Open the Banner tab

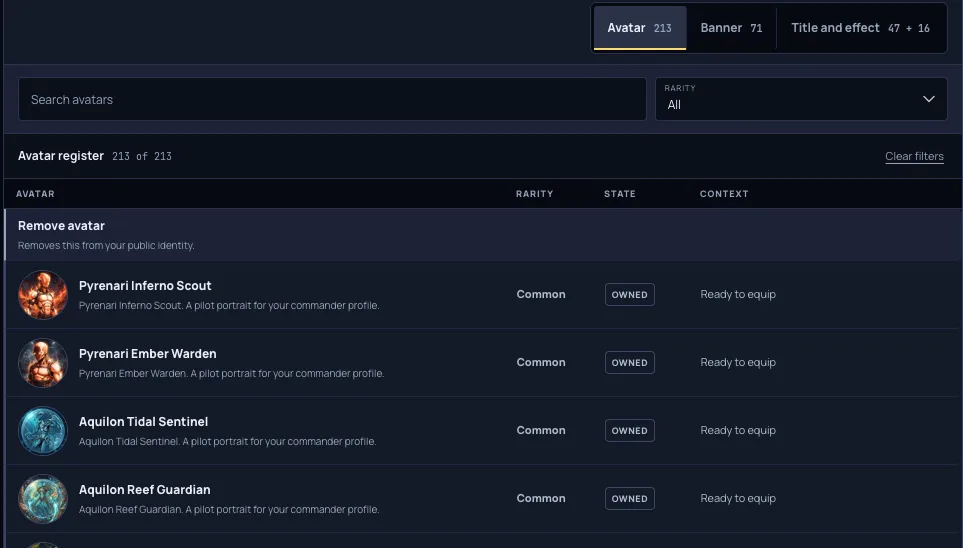[731, 28]
